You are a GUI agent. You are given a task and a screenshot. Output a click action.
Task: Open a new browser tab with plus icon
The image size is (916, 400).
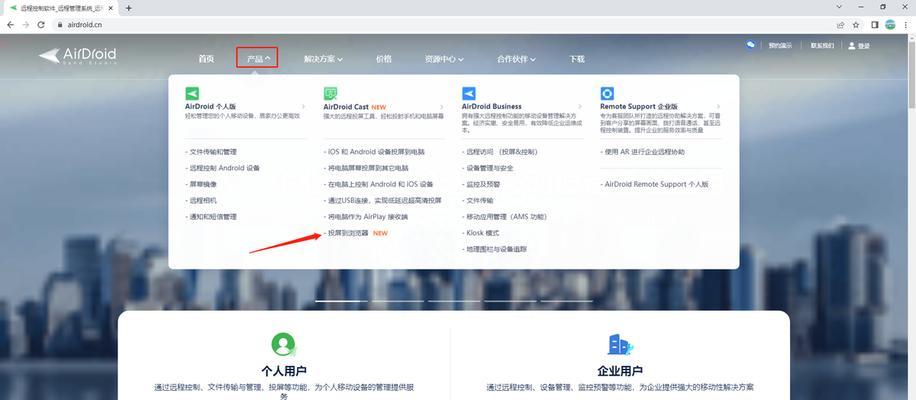pos(129,8)
